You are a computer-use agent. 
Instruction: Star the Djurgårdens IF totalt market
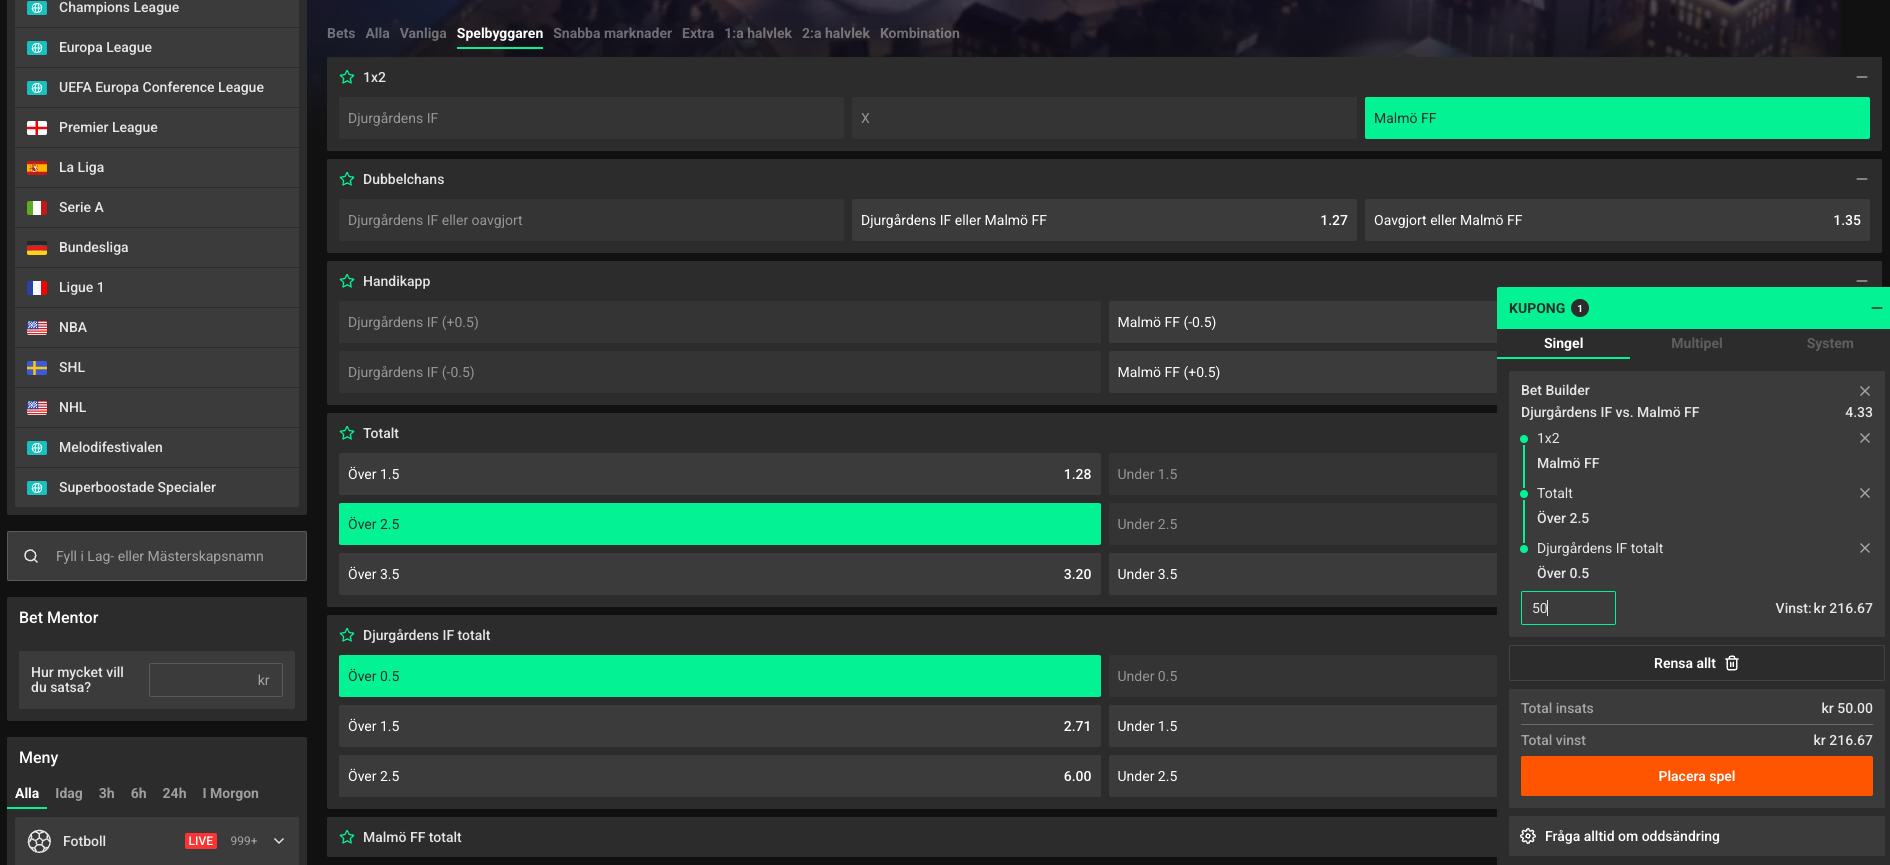point(347,635)
